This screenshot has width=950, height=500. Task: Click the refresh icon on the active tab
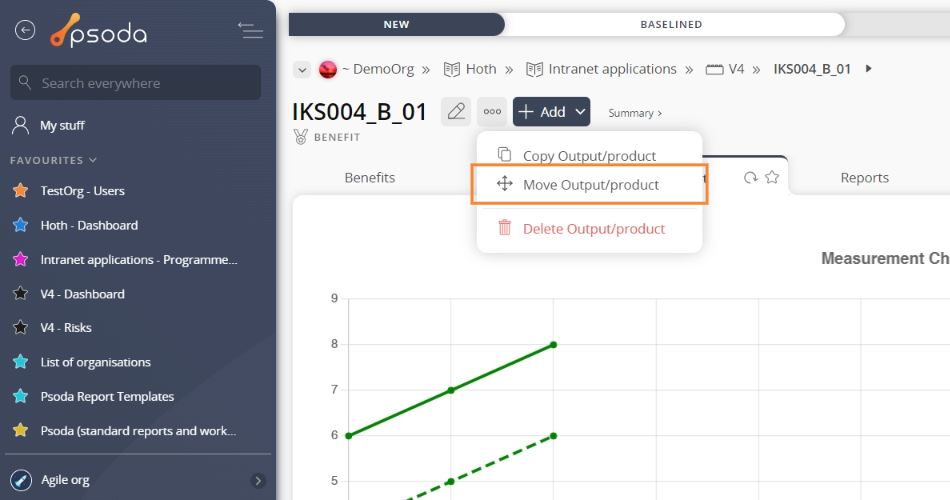coord(750,178)
